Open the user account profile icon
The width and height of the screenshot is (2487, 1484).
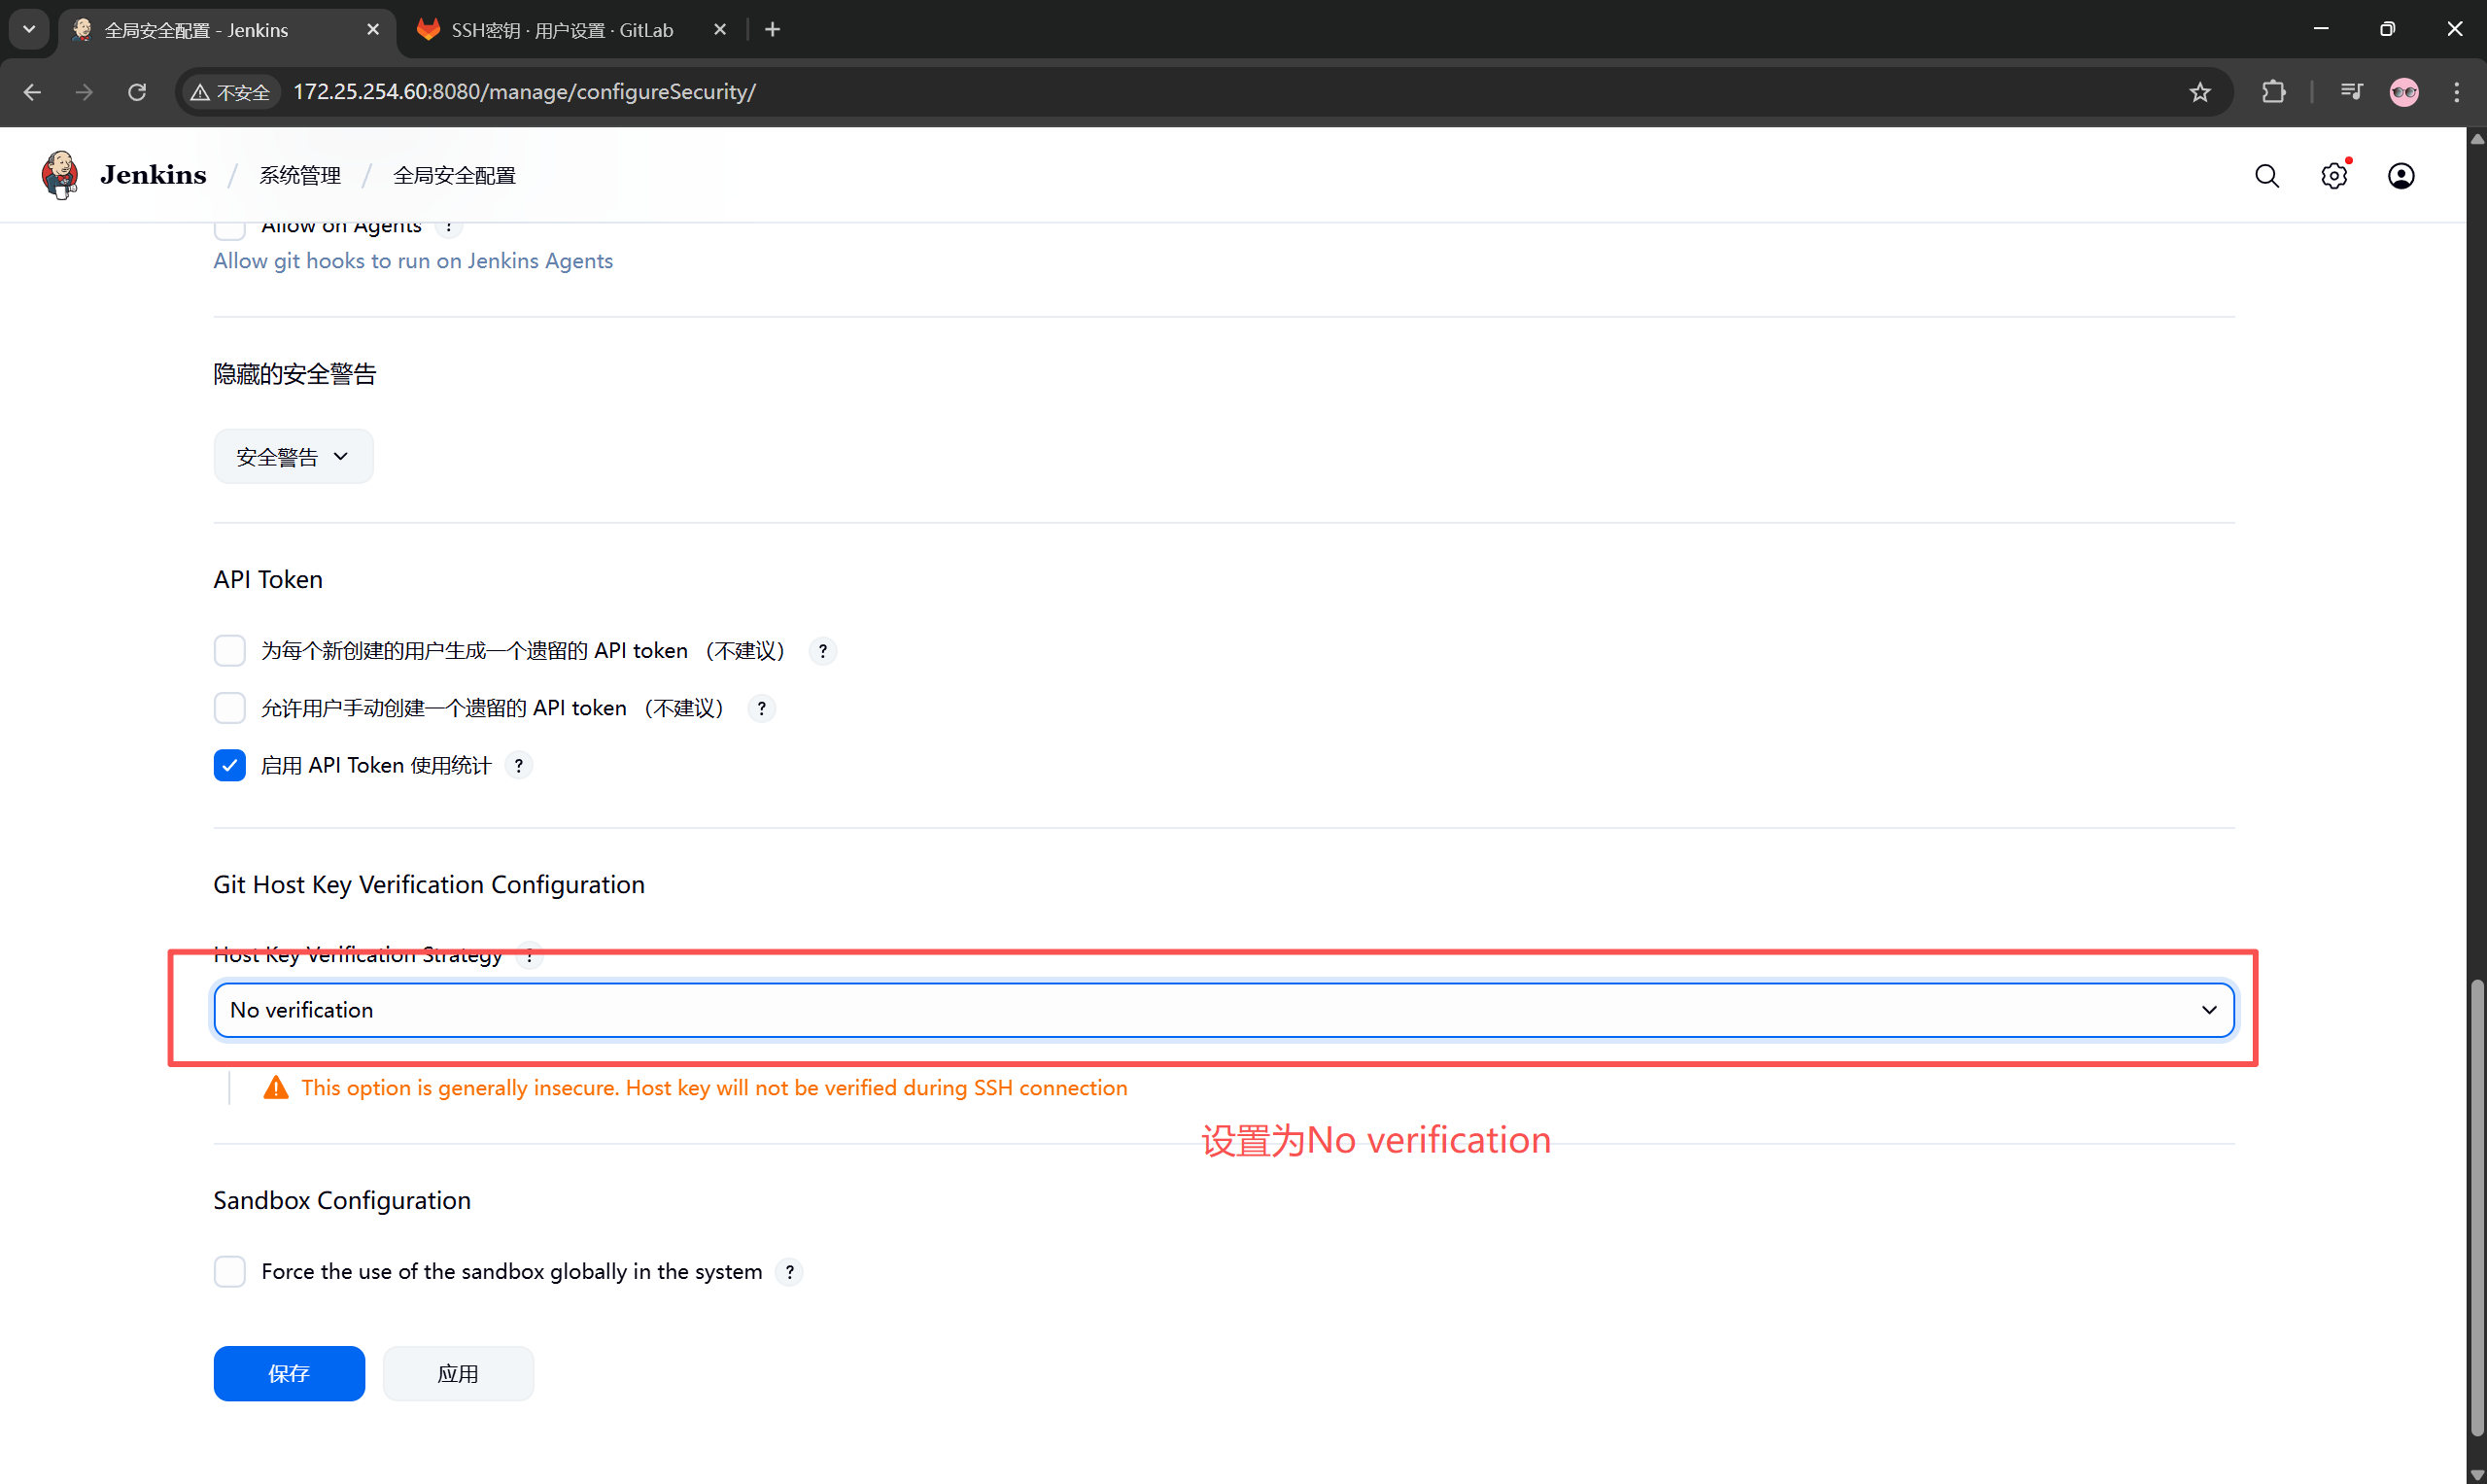(x=2400, y=176)
